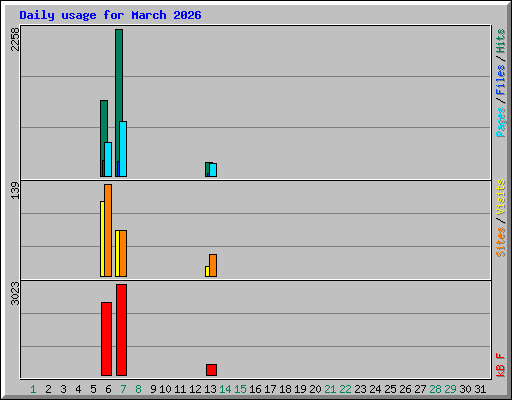
Task: Click the green day label "29"
Action: click(x=450, y=389)
